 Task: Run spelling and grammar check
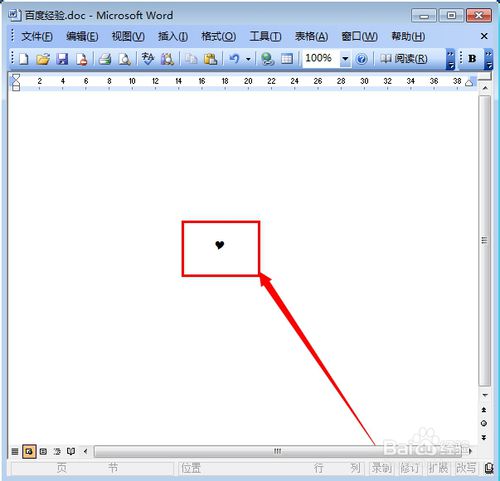(x=148, y=59)
